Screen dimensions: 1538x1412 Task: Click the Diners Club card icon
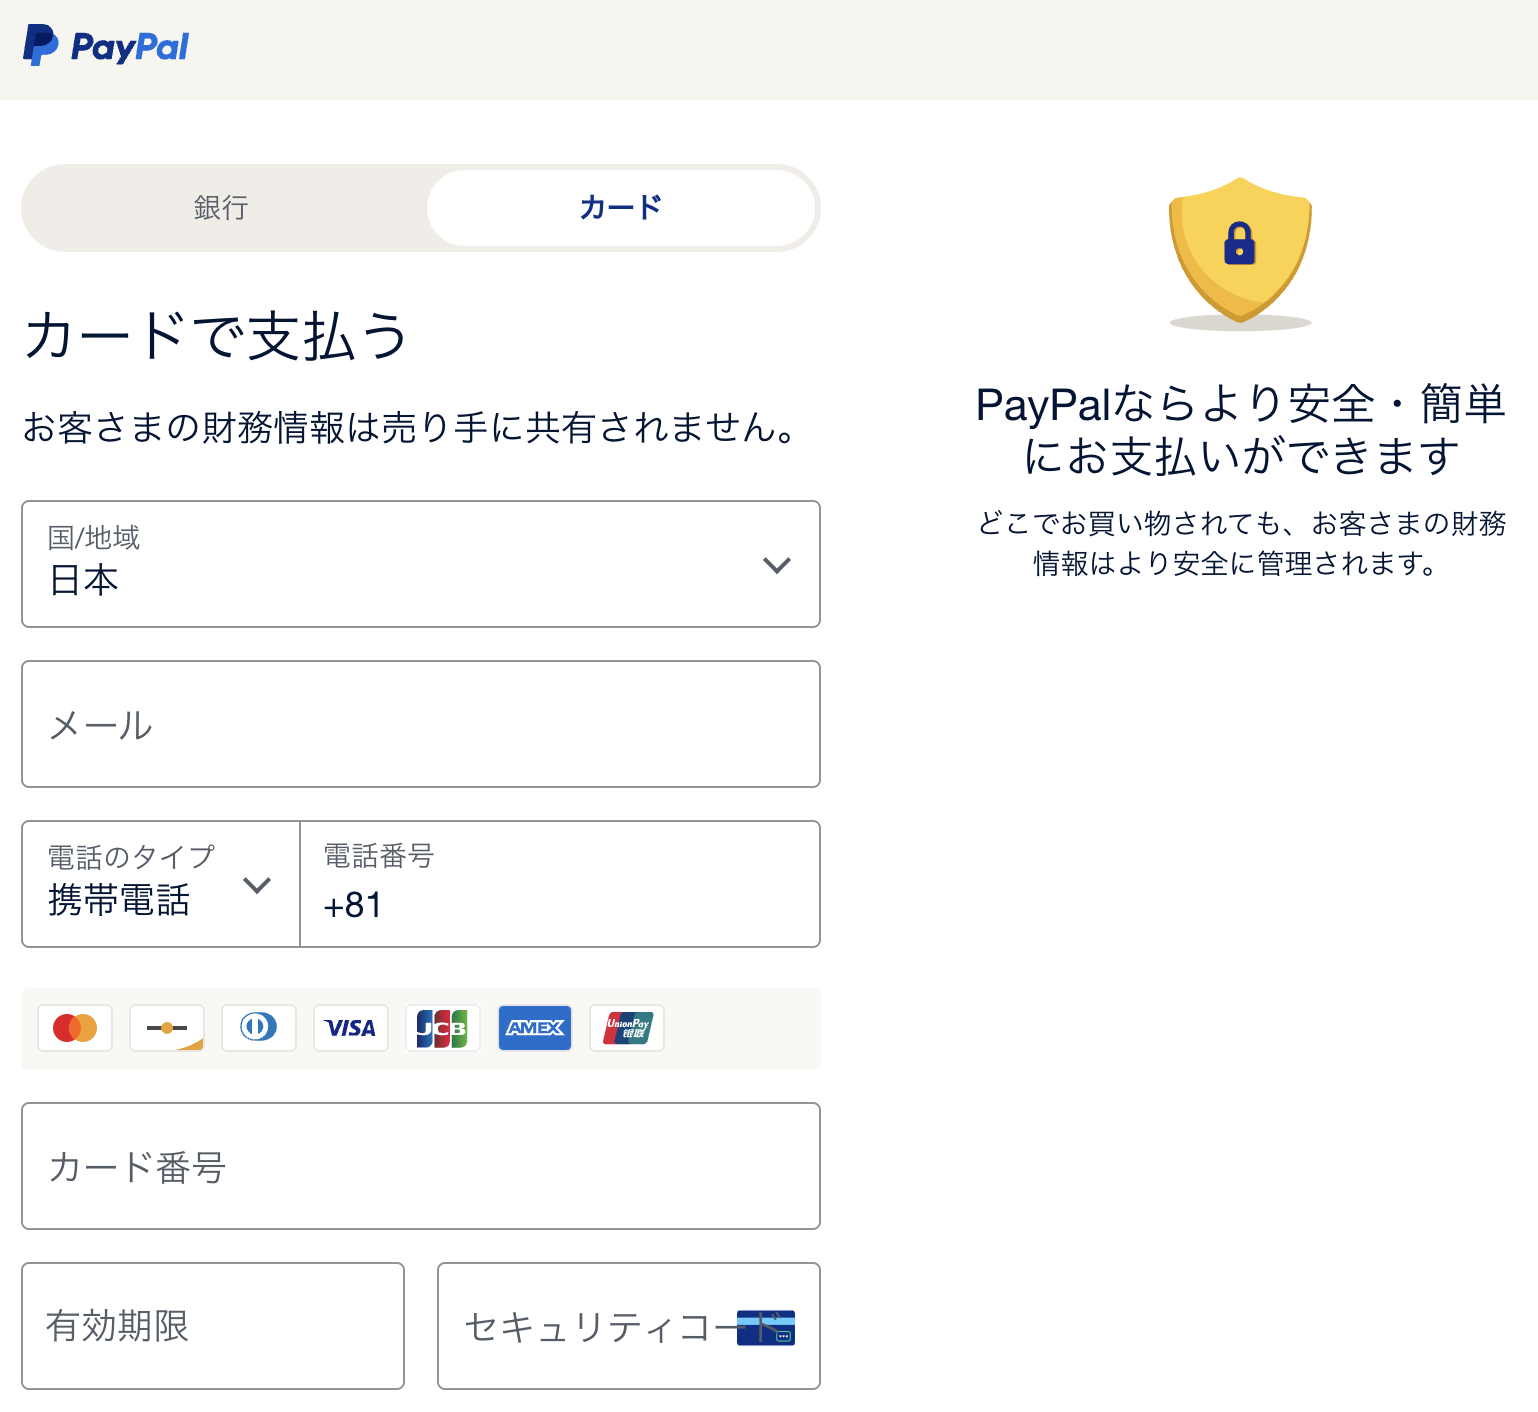click(x=259, y=1028)
